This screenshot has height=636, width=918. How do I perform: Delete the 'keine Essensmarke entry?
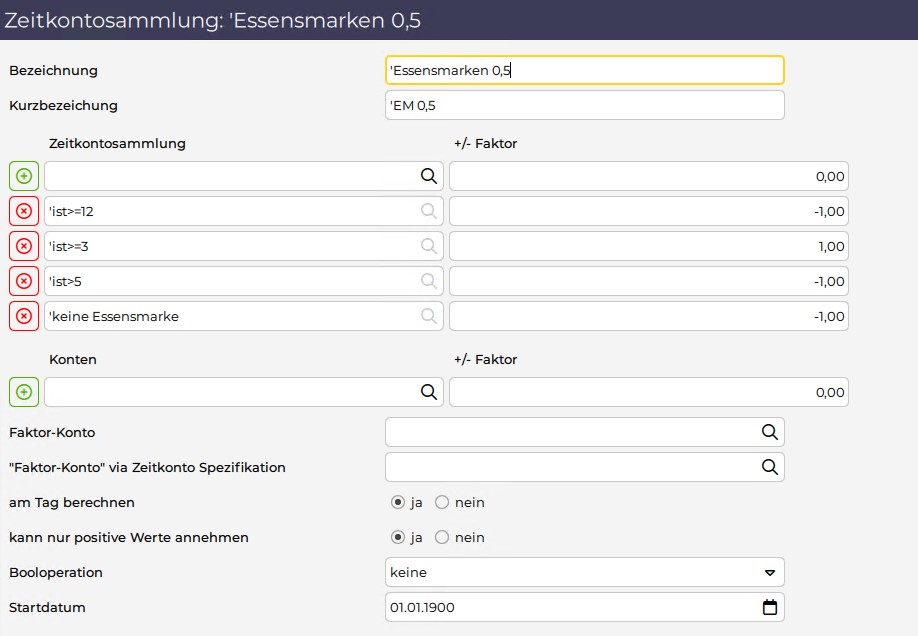coord(24,316)
